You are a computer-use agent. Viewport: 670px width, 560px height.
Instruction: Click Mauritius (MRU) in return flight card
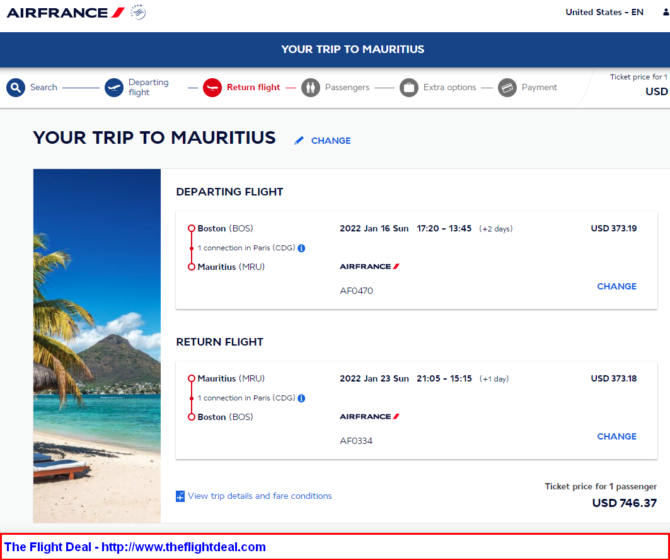[x=231, y=378]
